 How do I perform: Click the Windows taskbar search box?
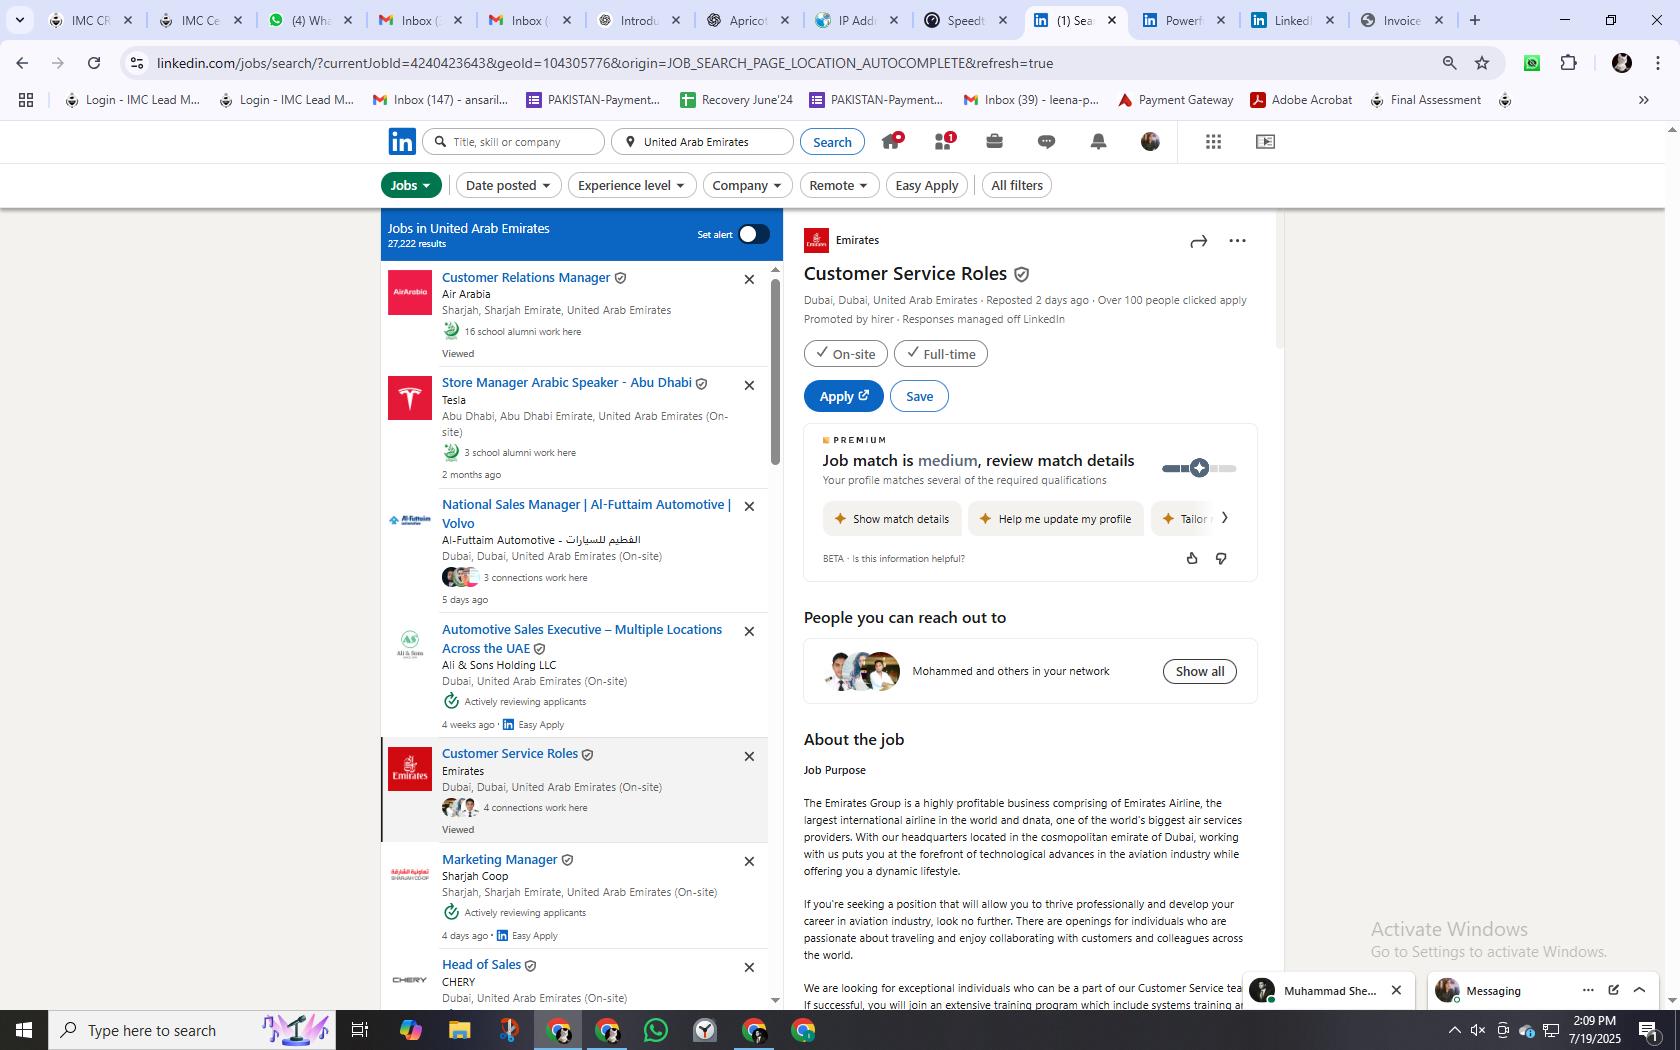click(192, 1030)
